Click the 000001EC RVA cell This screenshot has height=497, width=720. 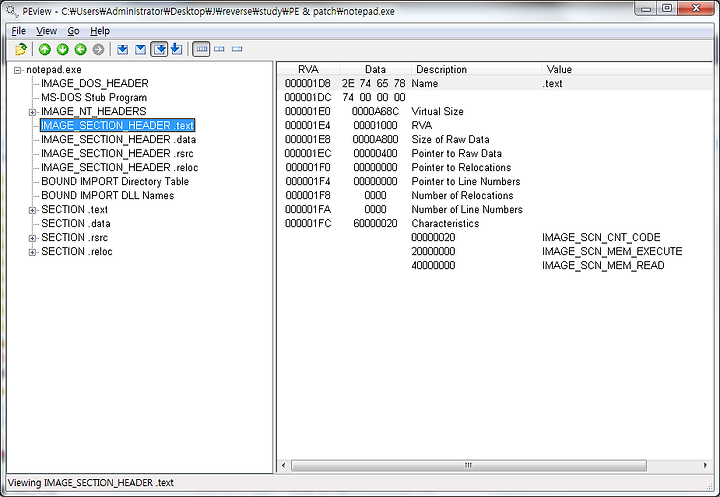pos(308,153)
